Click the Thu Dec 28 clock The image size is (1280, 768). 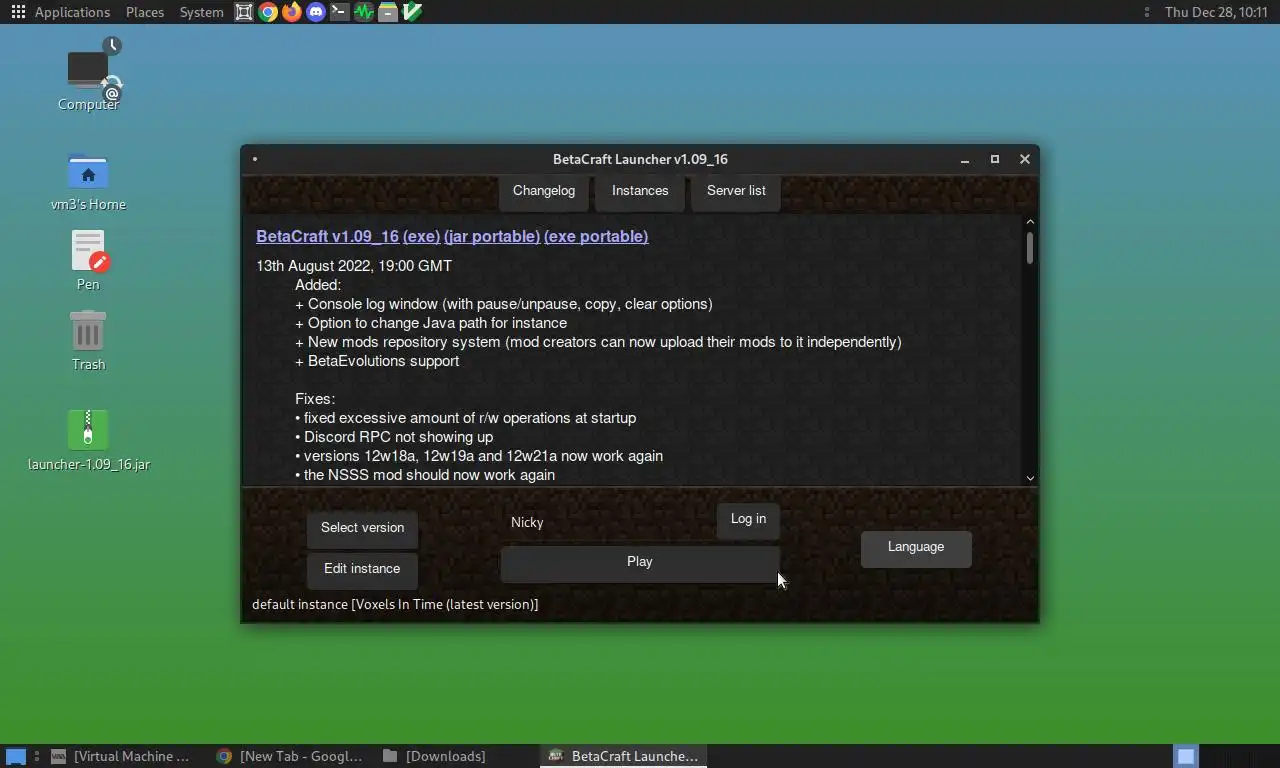[1216, 12]
